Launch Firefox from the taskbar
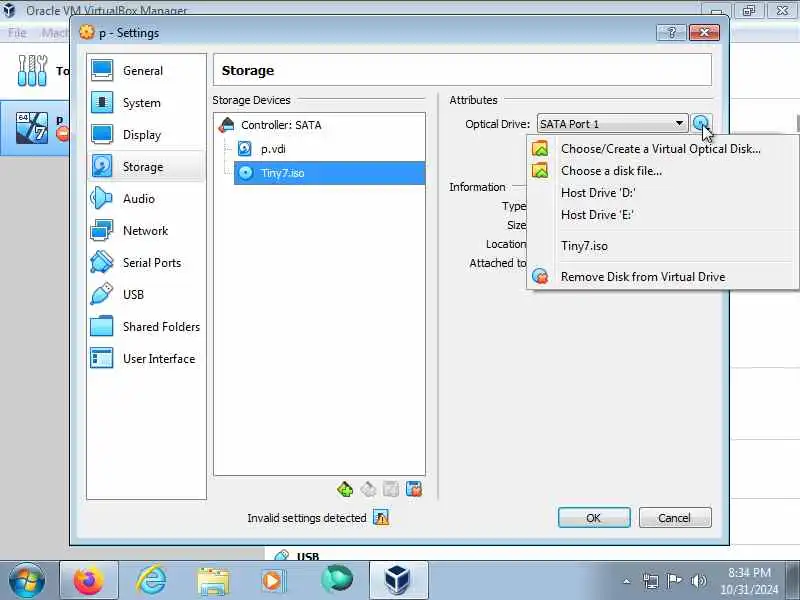 (x=89, y=580)
